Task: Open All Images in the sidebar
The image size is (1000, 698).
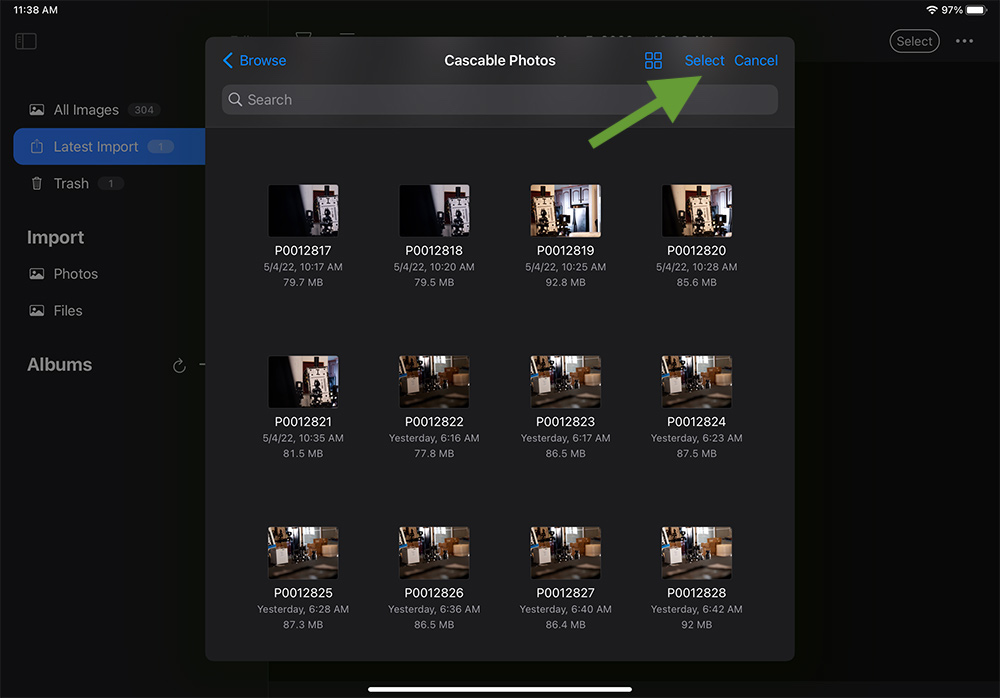Action: tap(86, 110)
